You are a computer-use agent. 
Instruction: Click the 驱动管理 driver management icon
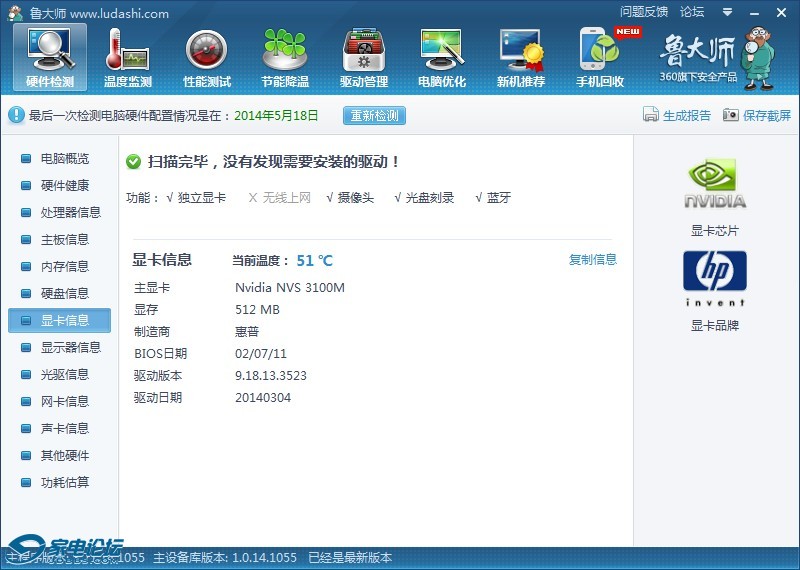click(364, 56)
